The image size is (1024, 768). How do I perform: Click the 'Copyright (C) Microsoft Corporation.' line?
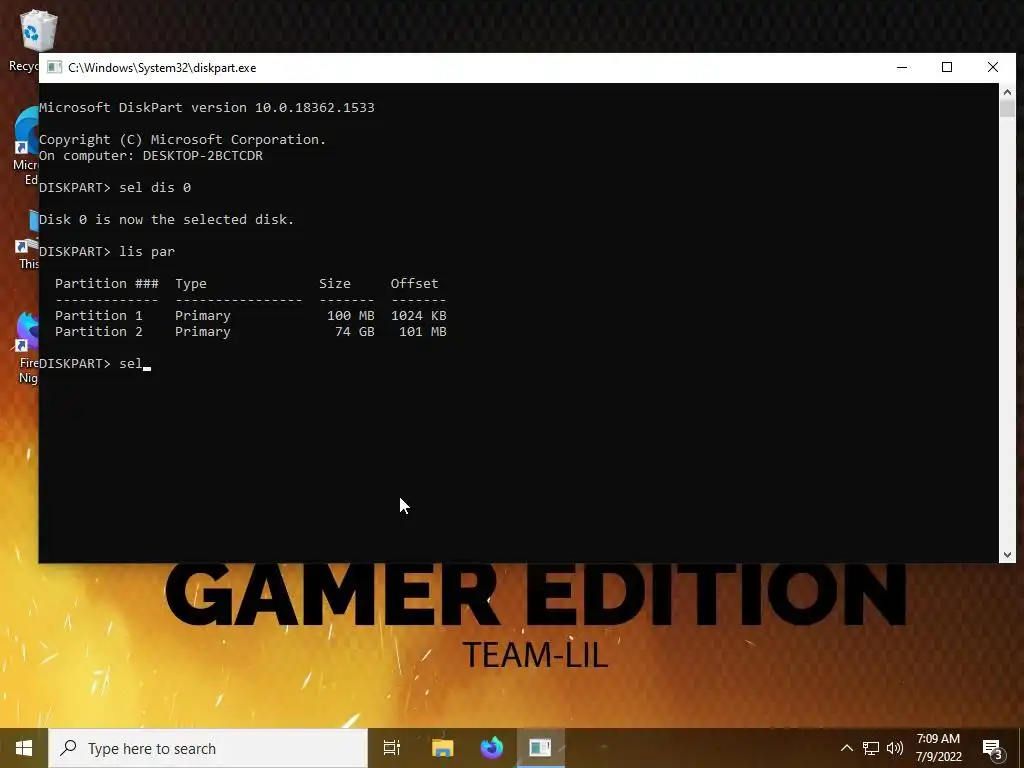click(x=183, y=139)
